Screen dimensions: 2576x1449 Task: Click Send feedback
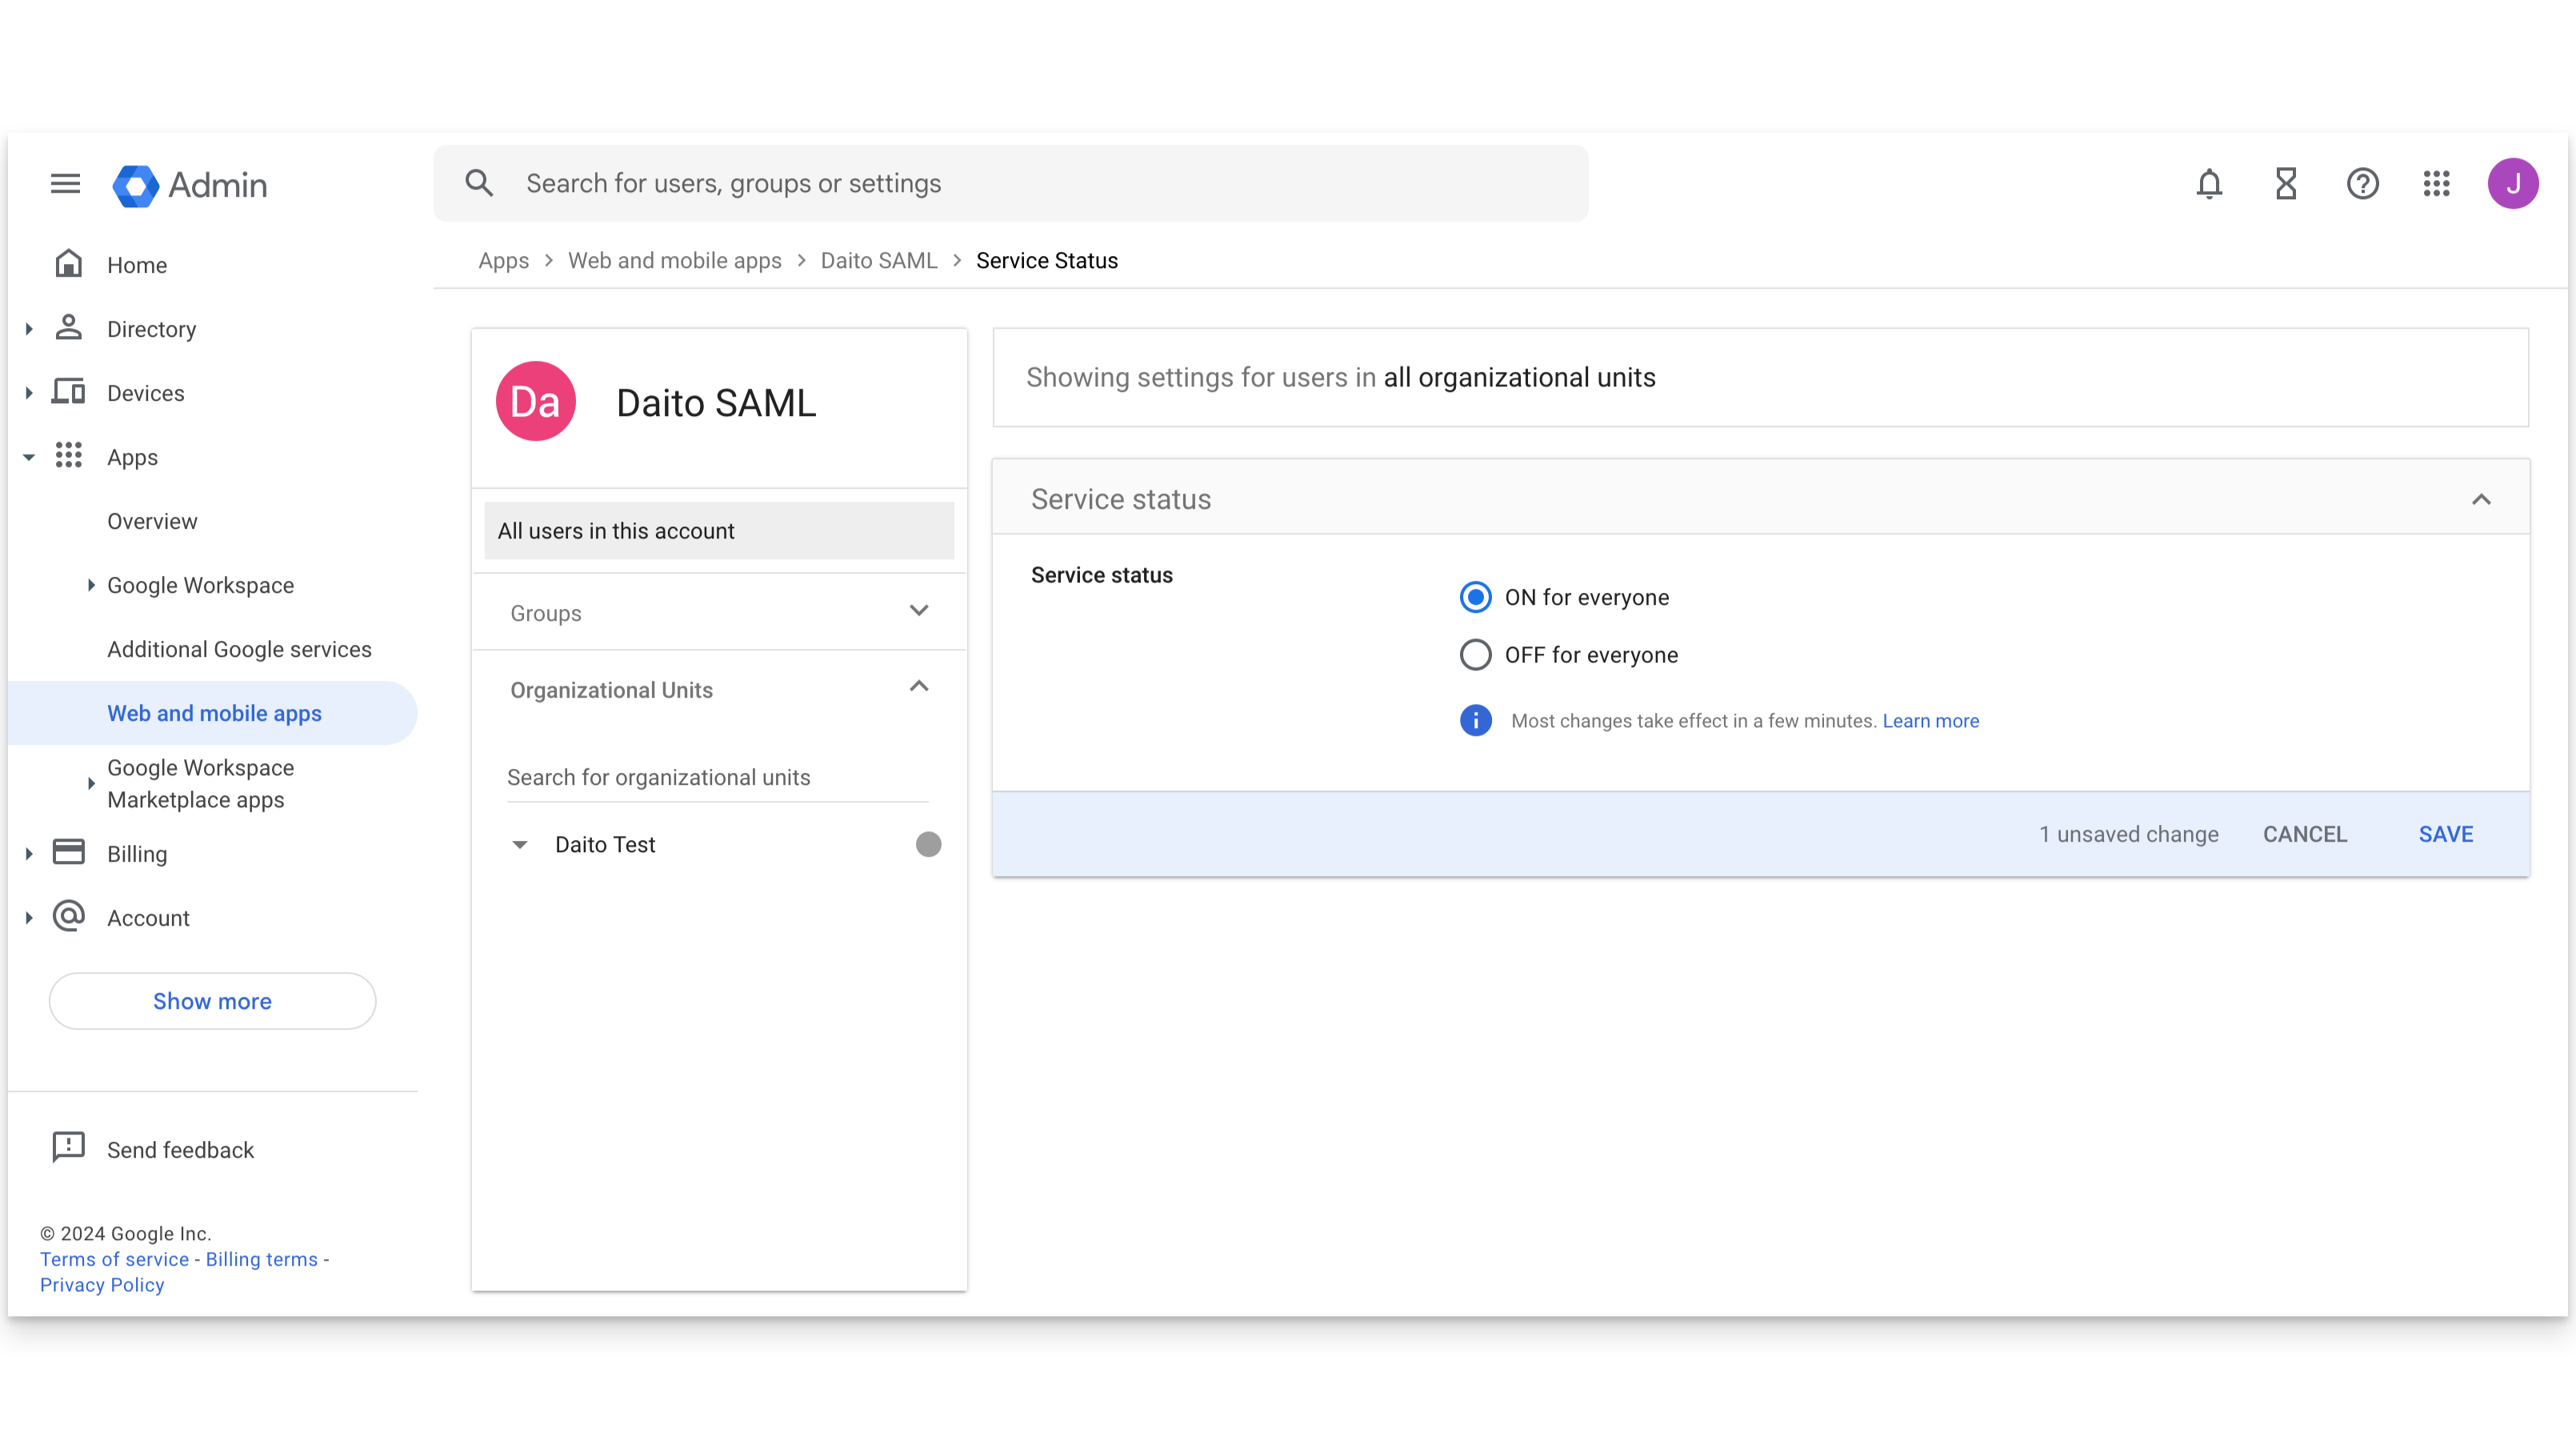(x=180, y=1150)
